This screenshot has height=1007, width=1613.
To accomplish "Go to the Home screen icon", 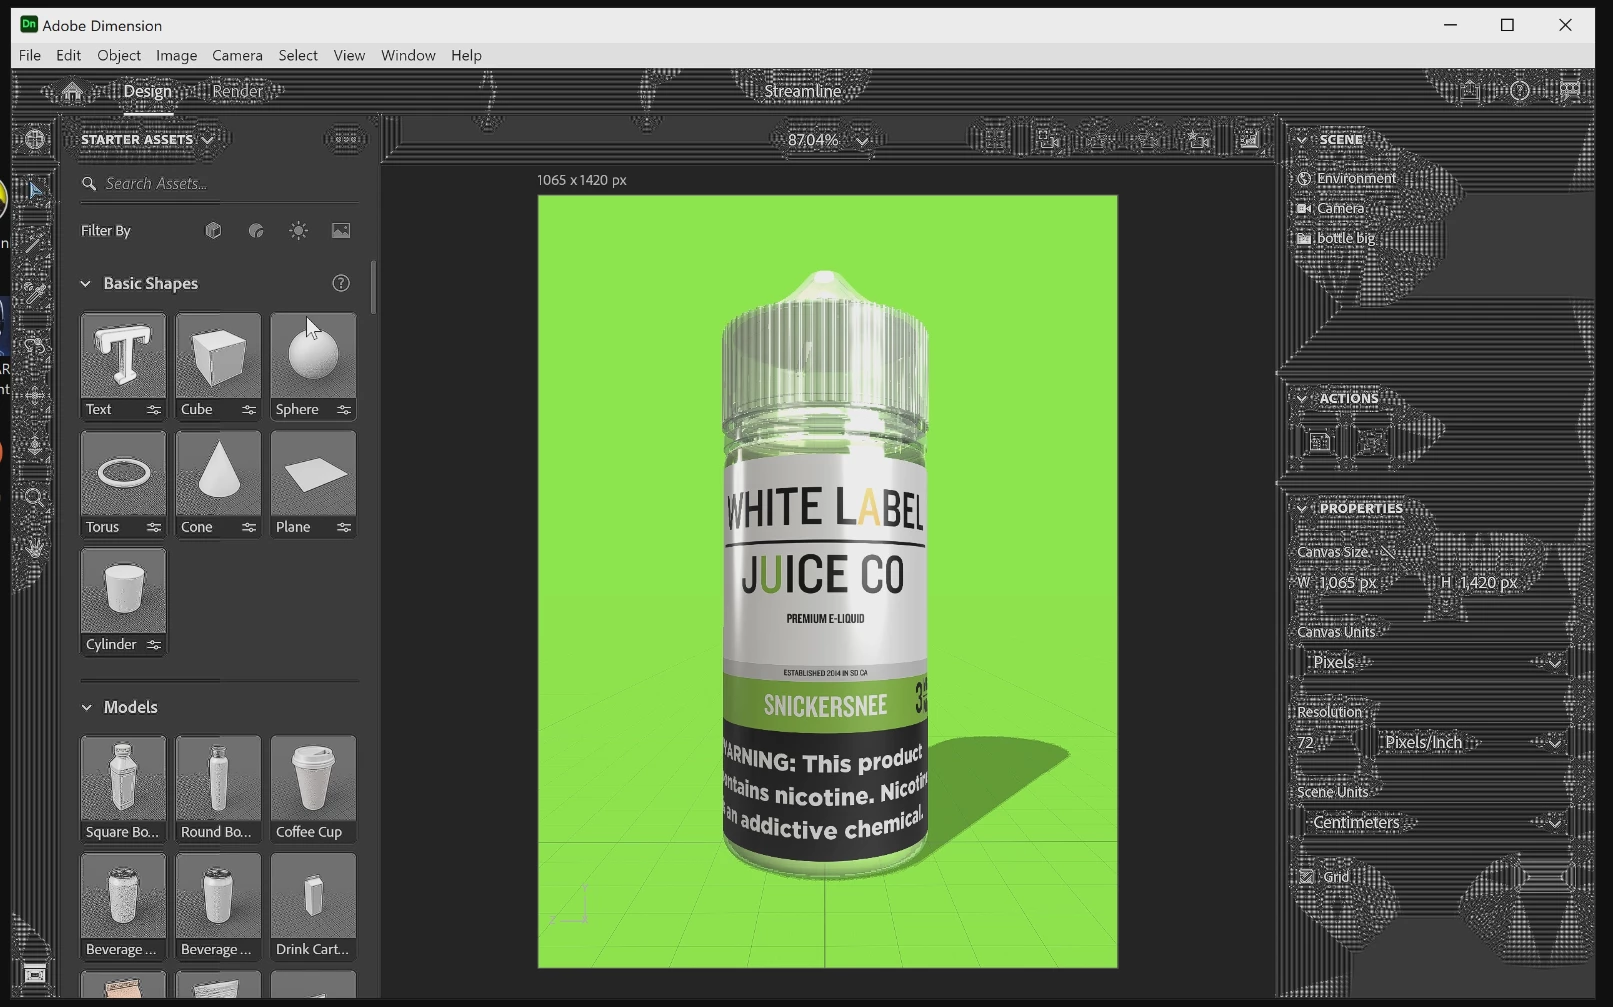I will [72, 92].
